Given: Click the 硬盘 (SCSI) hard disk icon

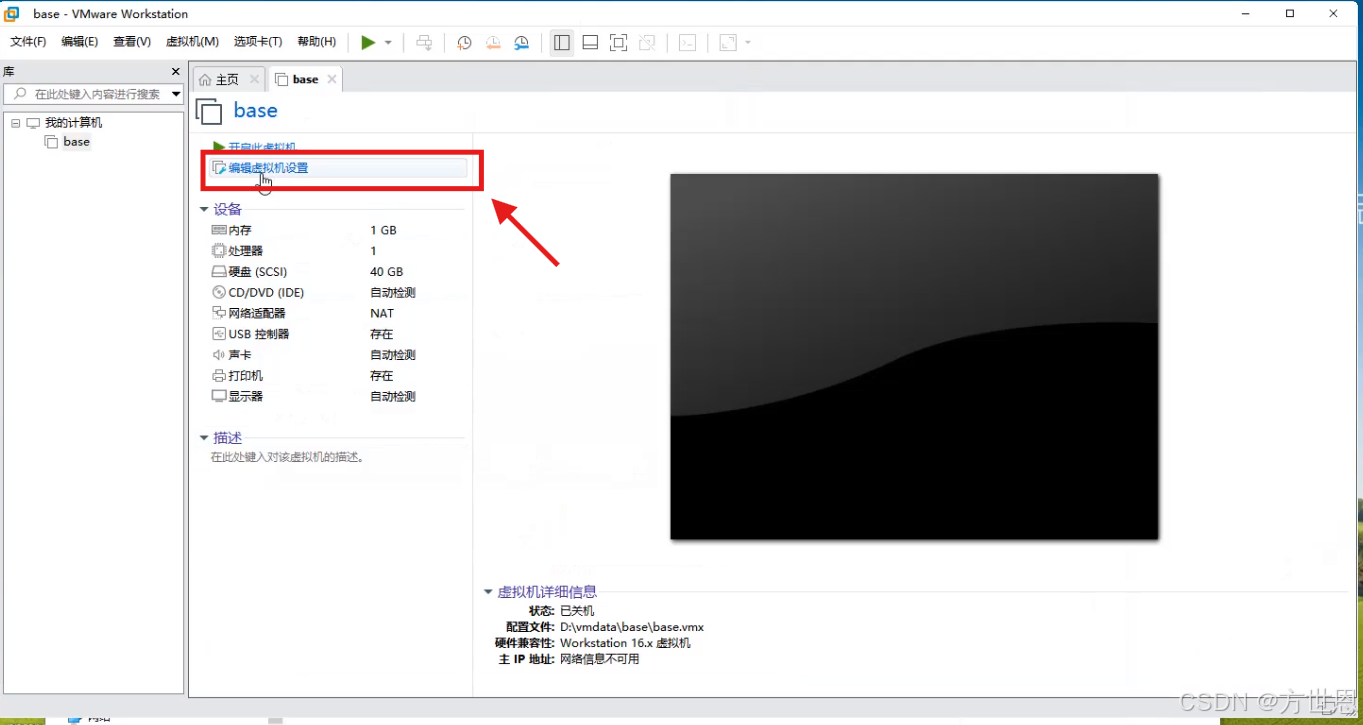Looking at the screenshot, I should 219,272.
